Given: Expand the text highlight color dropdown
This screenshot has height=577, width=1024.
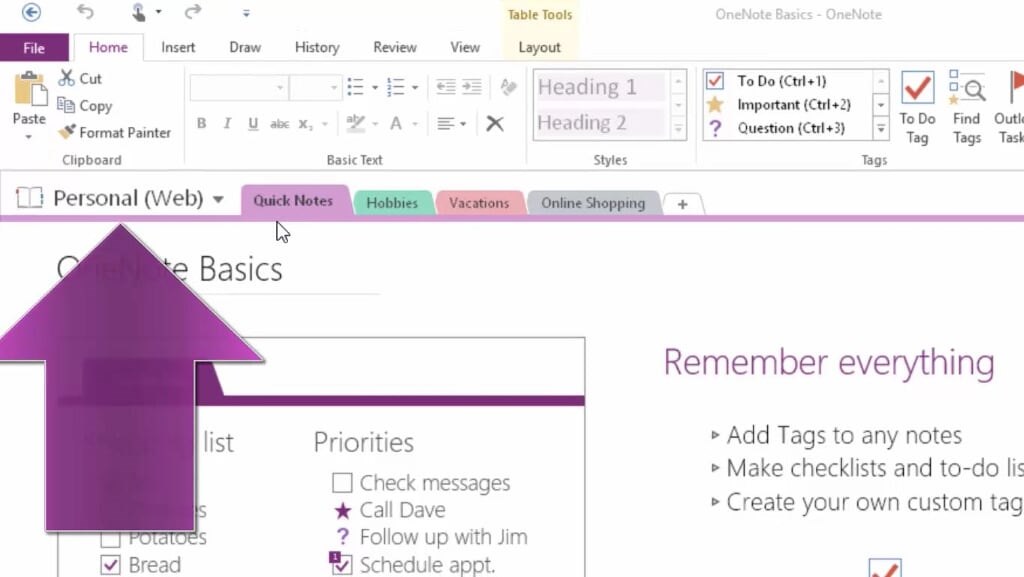Looking at the screenshot, I should pyautogui.click(x=375, y=124).
